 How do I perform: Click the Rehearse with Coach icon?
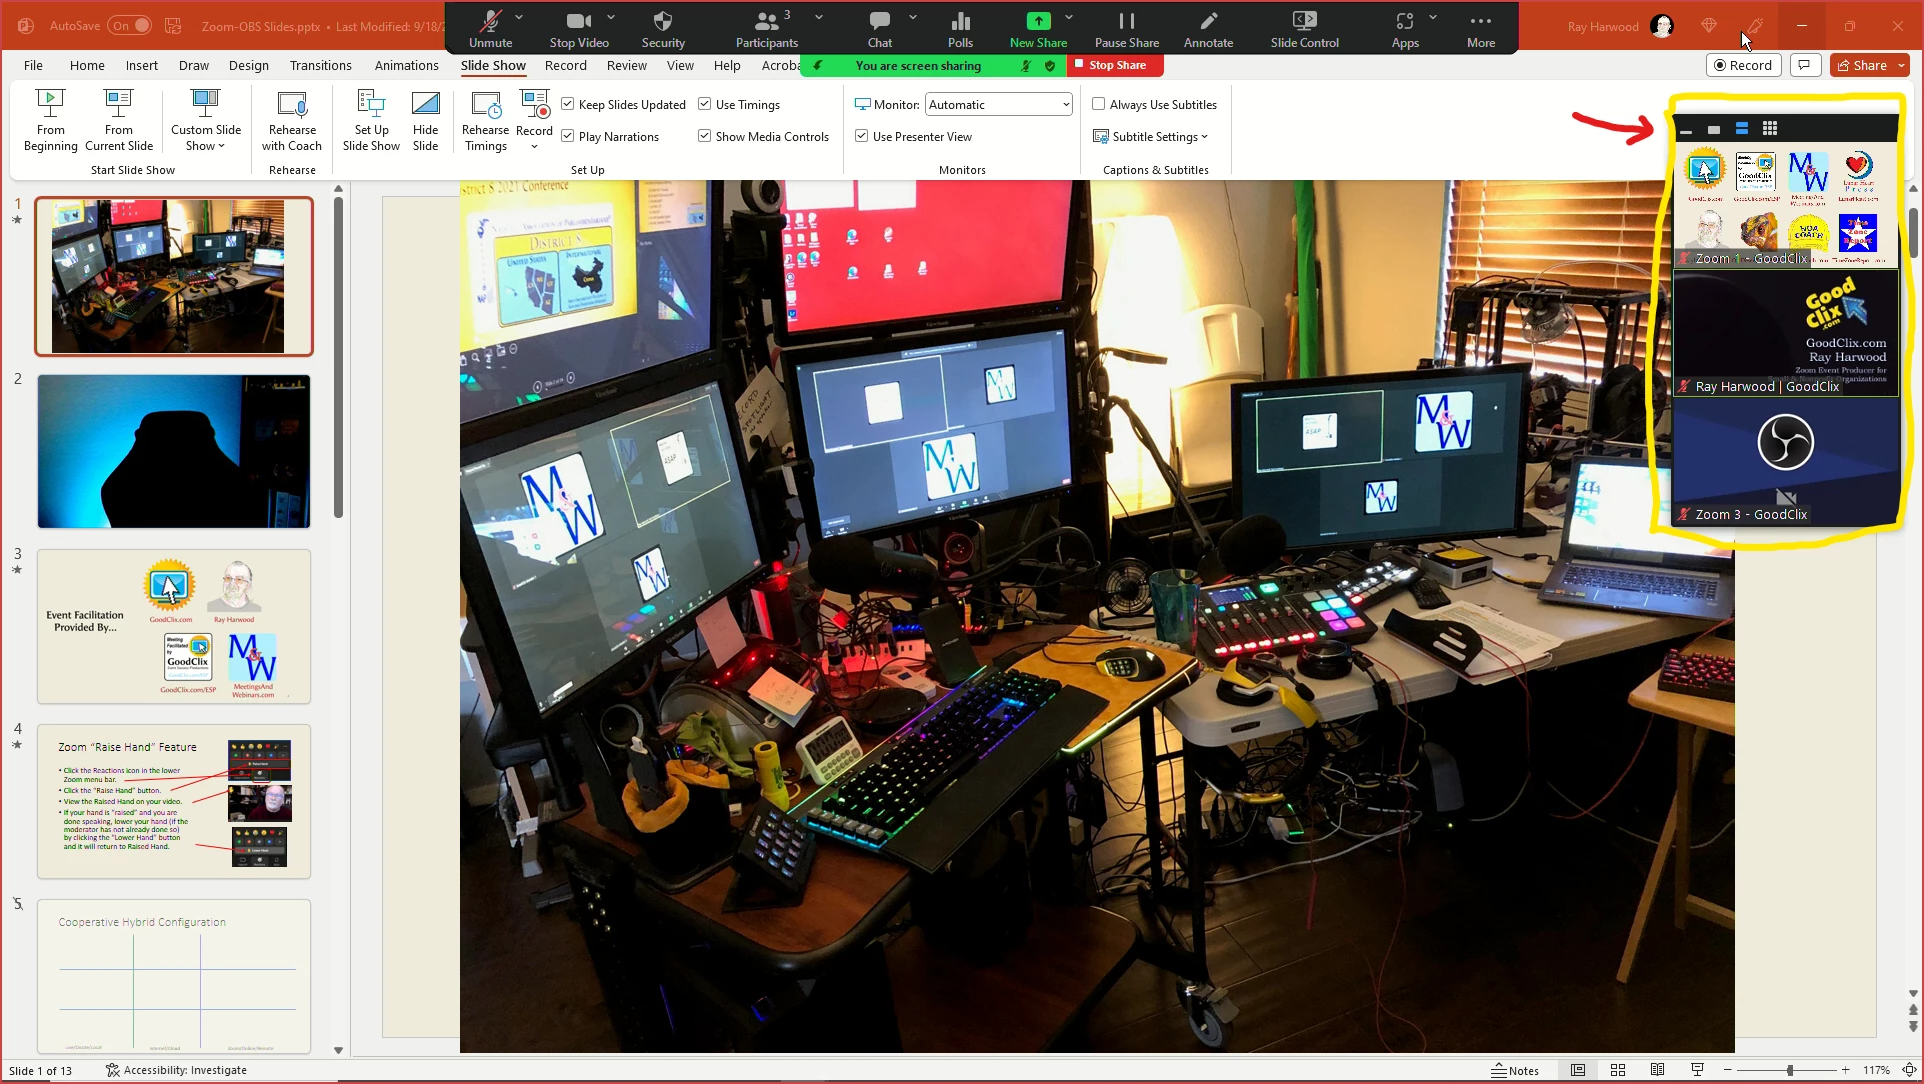click(292, 120)
